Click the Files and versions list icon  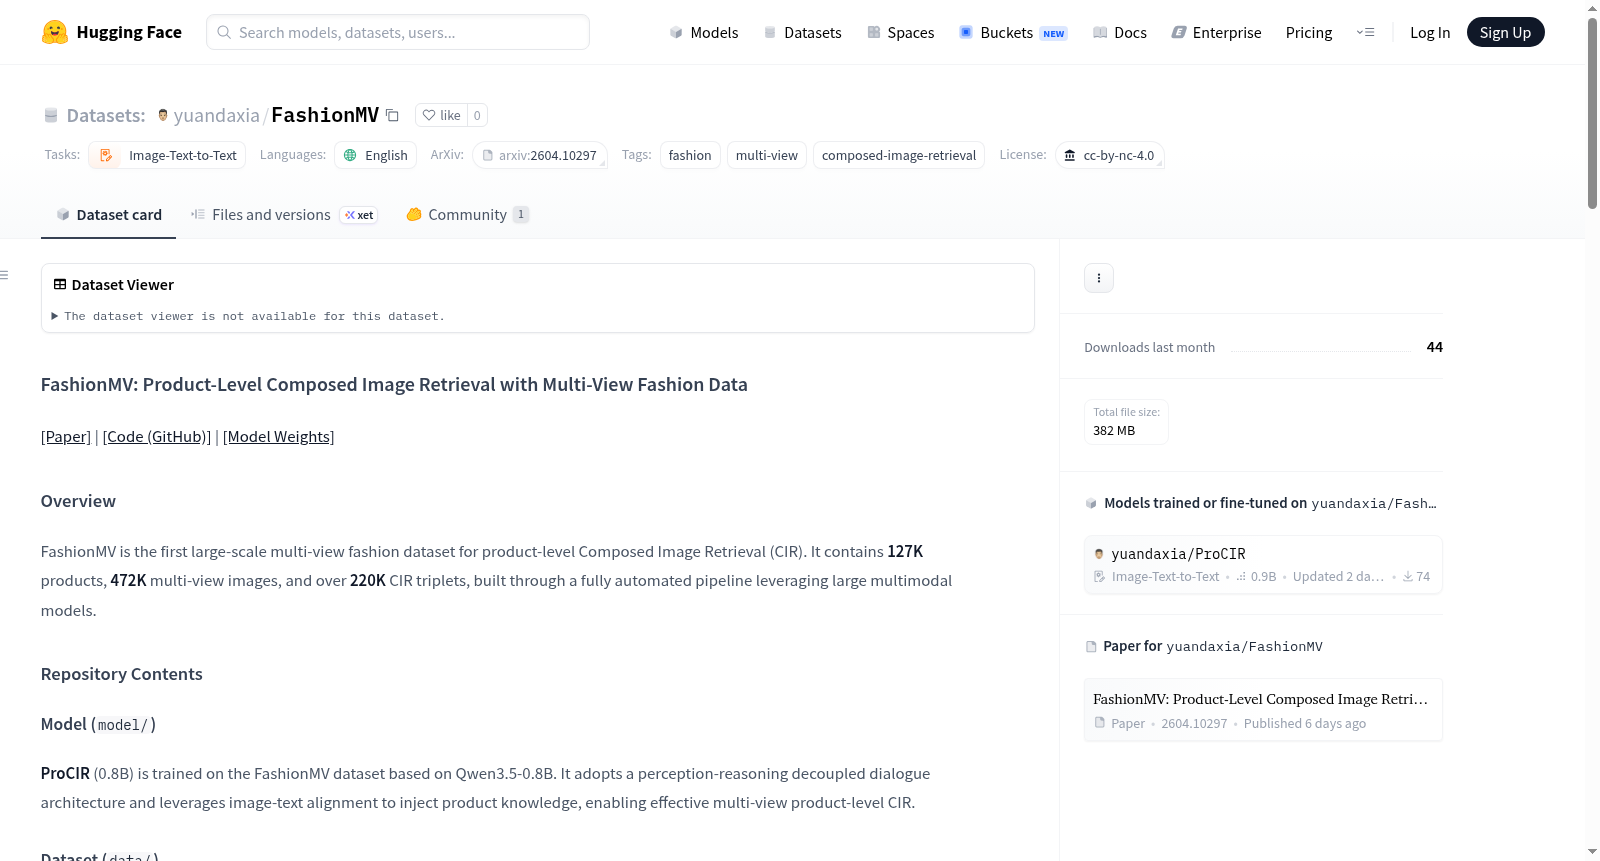198,214
